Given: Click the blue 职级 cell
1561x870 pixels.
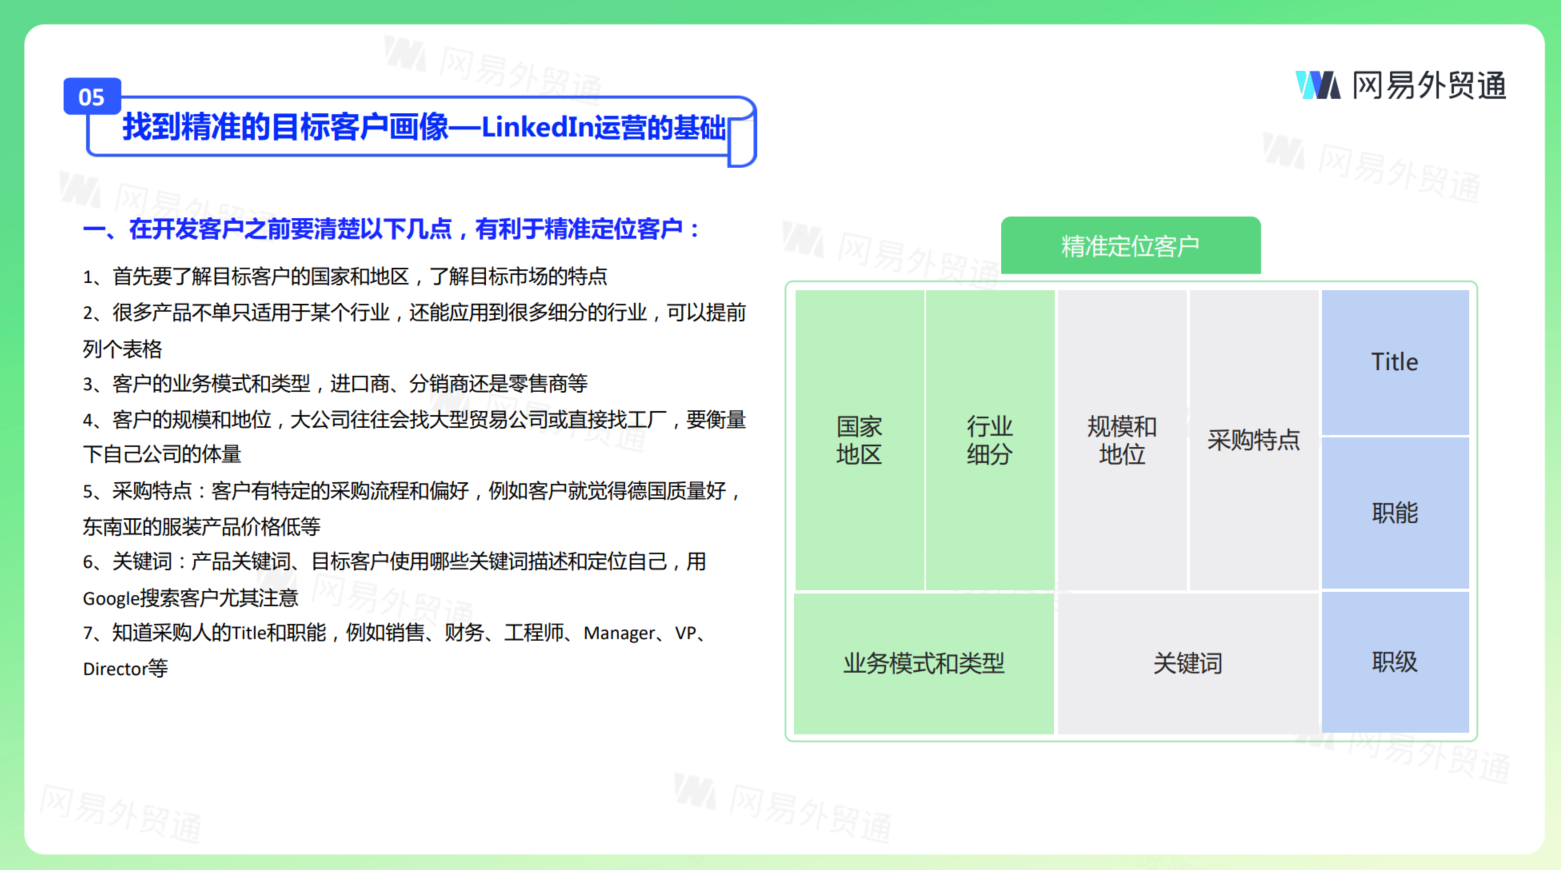Looking at the screenshot, I should pos(1394,662).
